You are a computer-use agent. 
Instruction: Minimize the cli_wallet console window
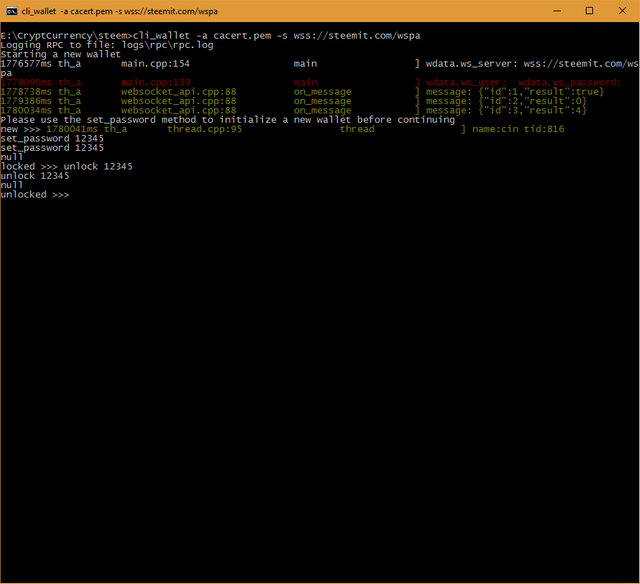click(557, 11)
